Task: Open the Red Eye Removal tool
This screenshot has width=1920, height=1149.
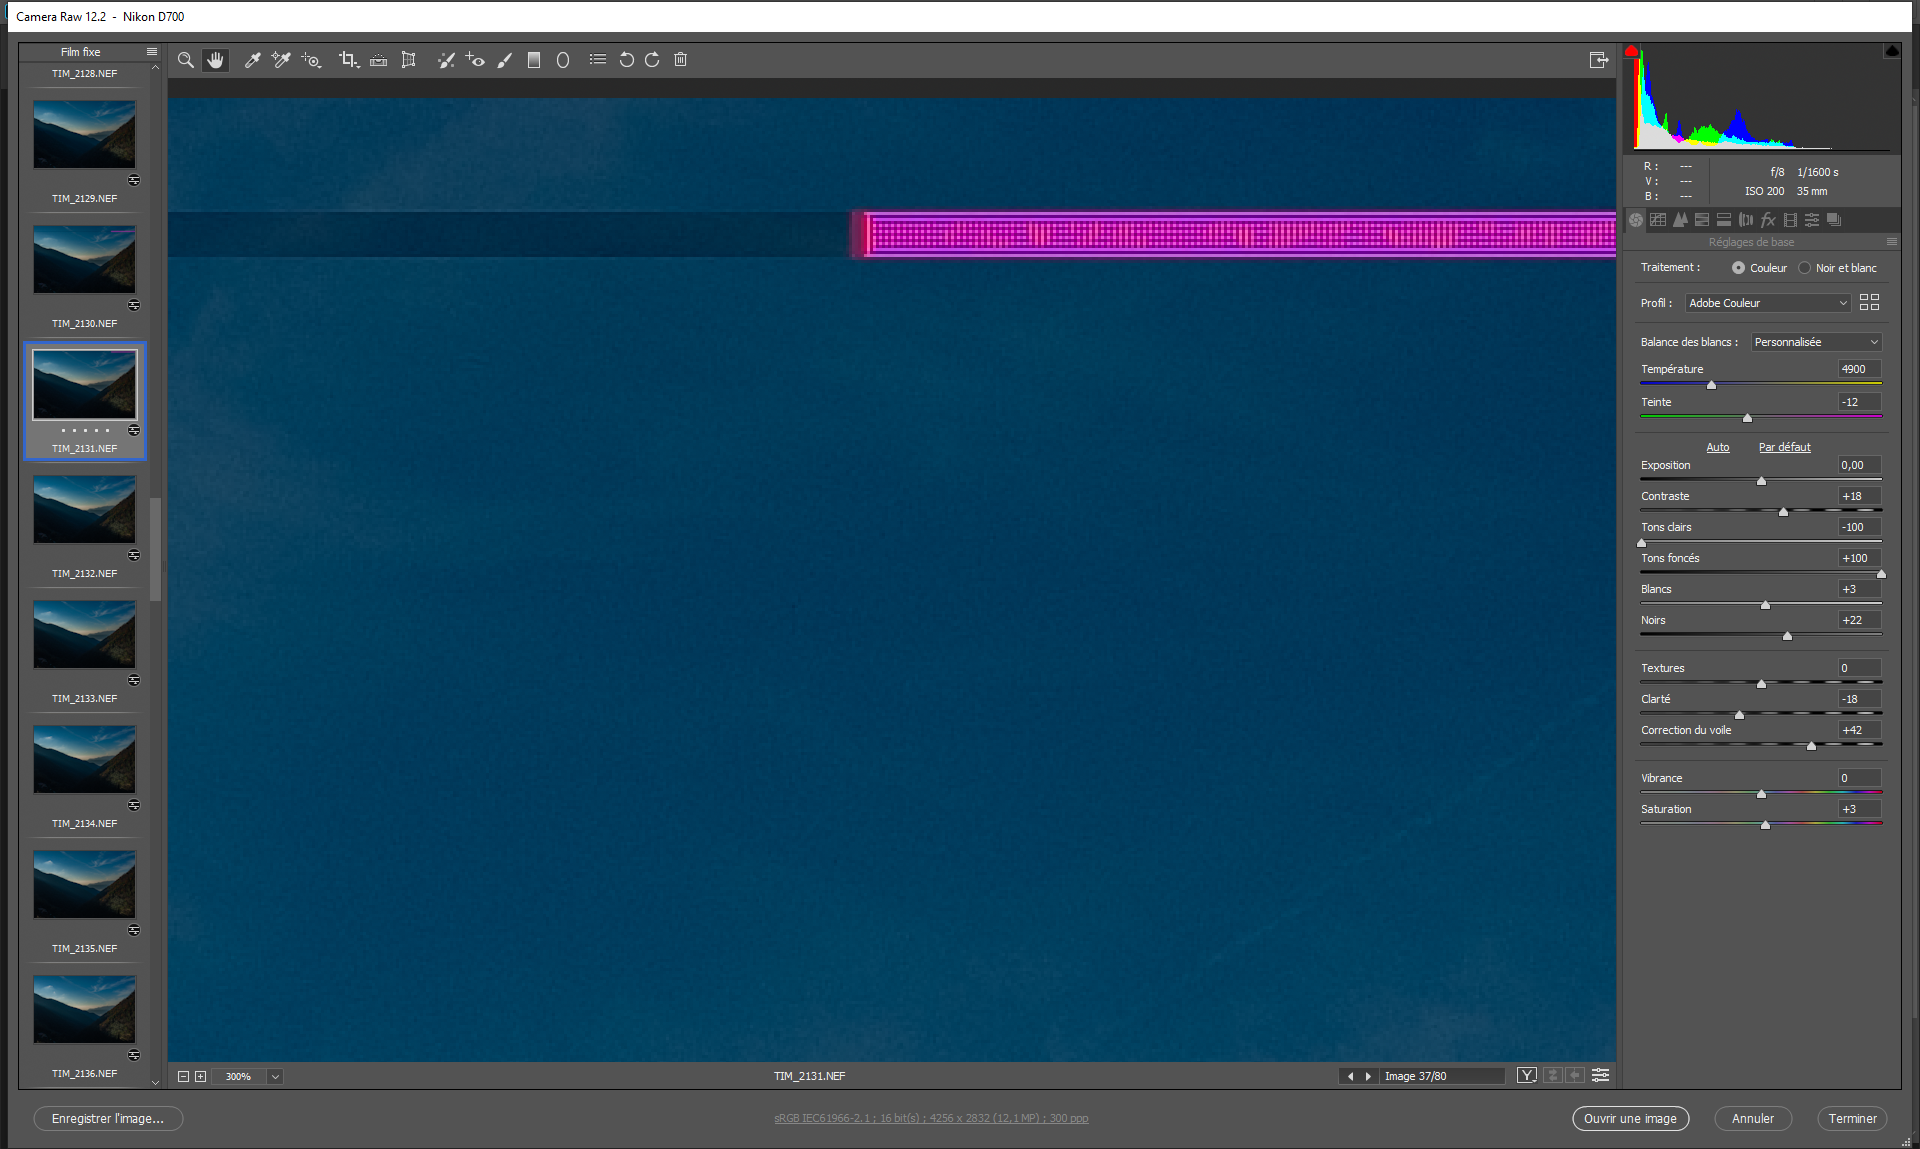Action: pyautogui.click(x=475, y=60)
